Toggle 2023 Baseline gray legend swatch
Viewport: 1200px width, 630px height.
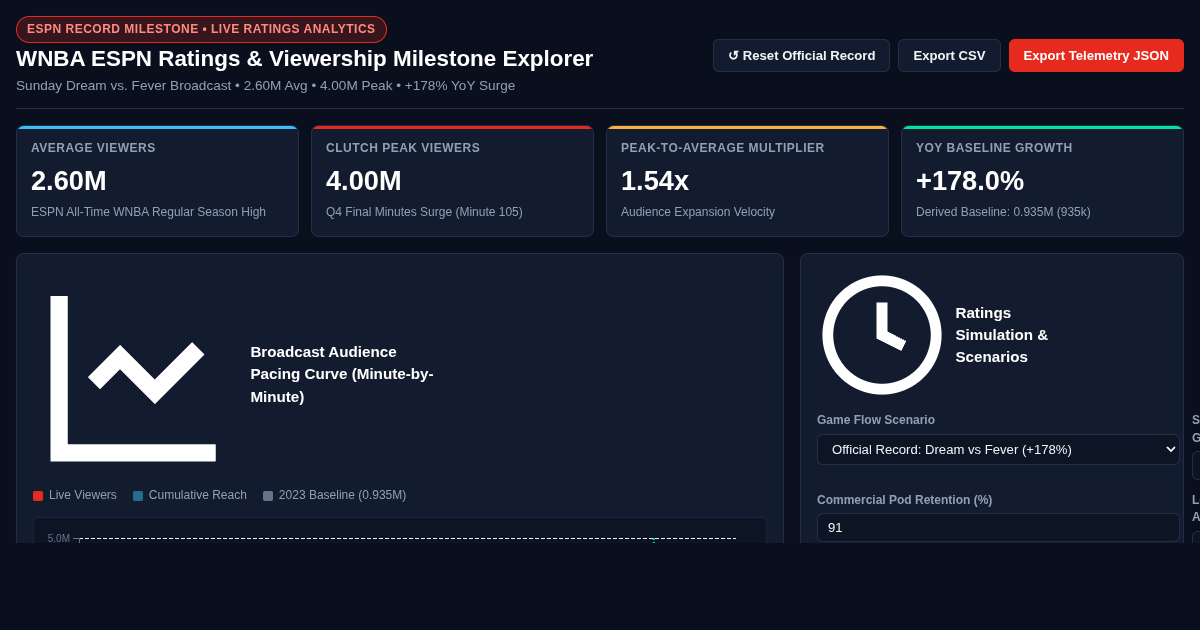point(268,496)
